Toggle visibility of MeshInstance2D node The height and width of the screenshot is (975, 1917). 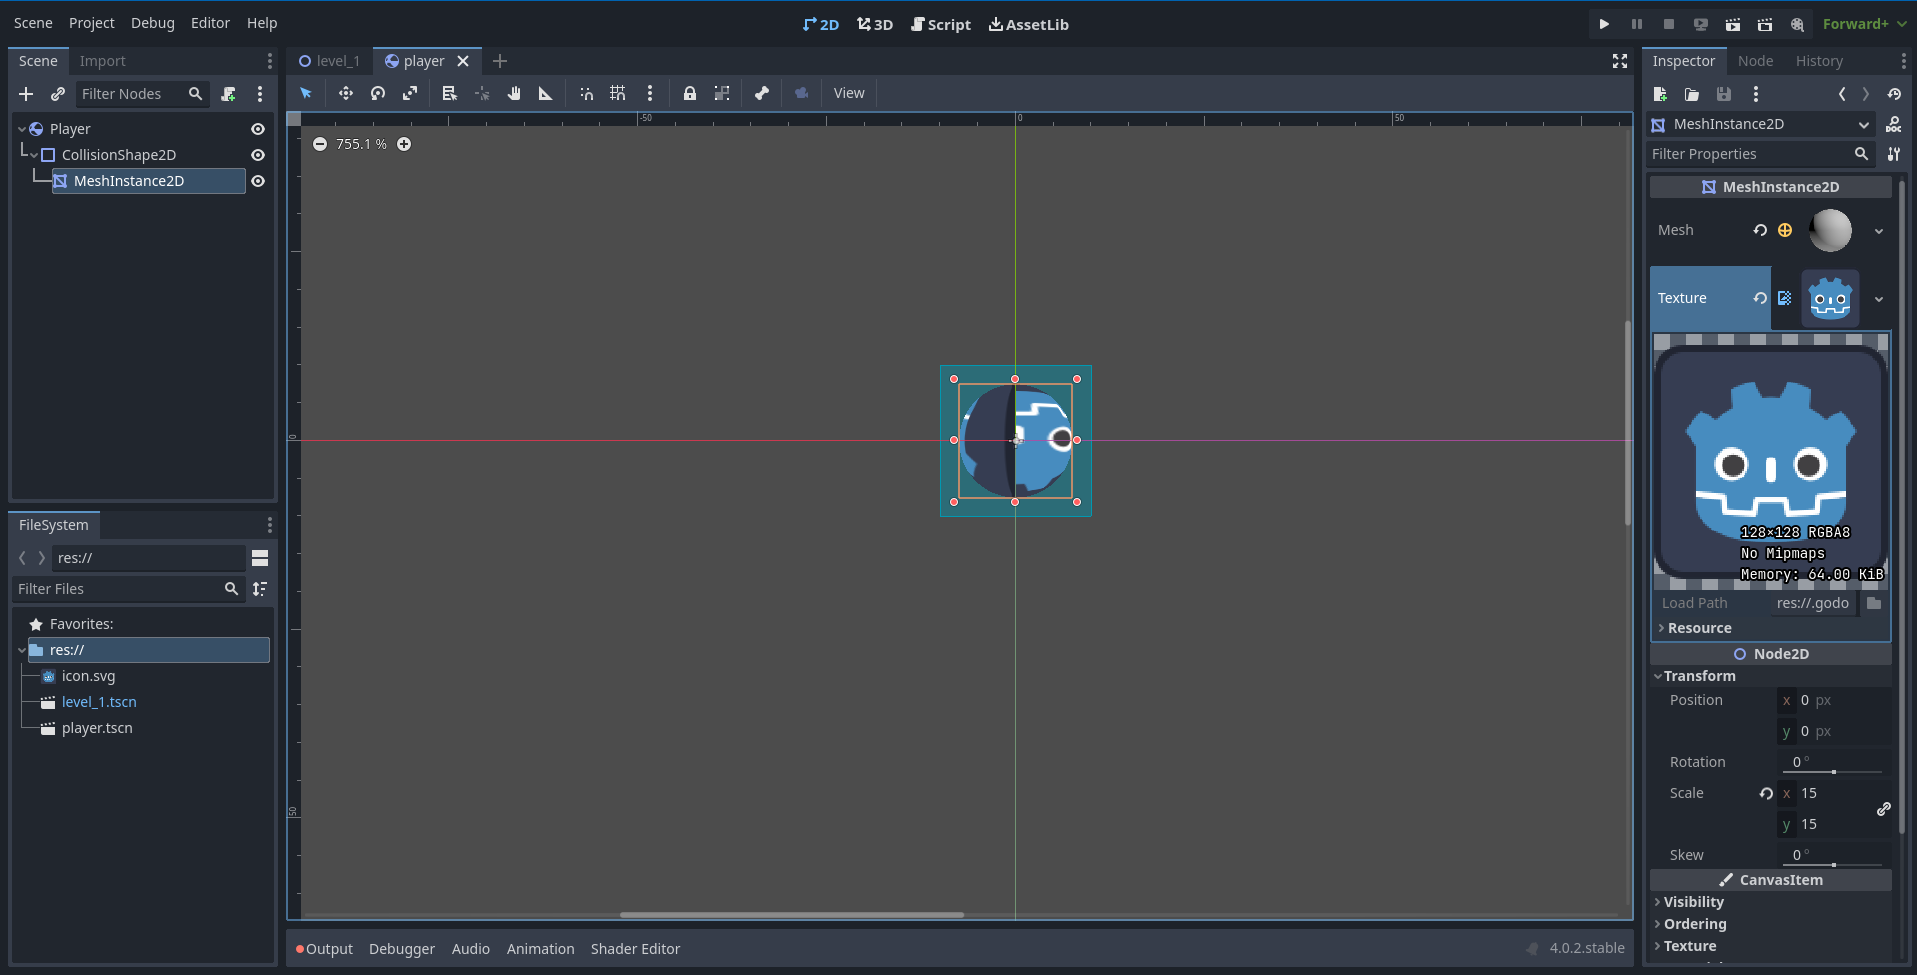tap(258, 181)
